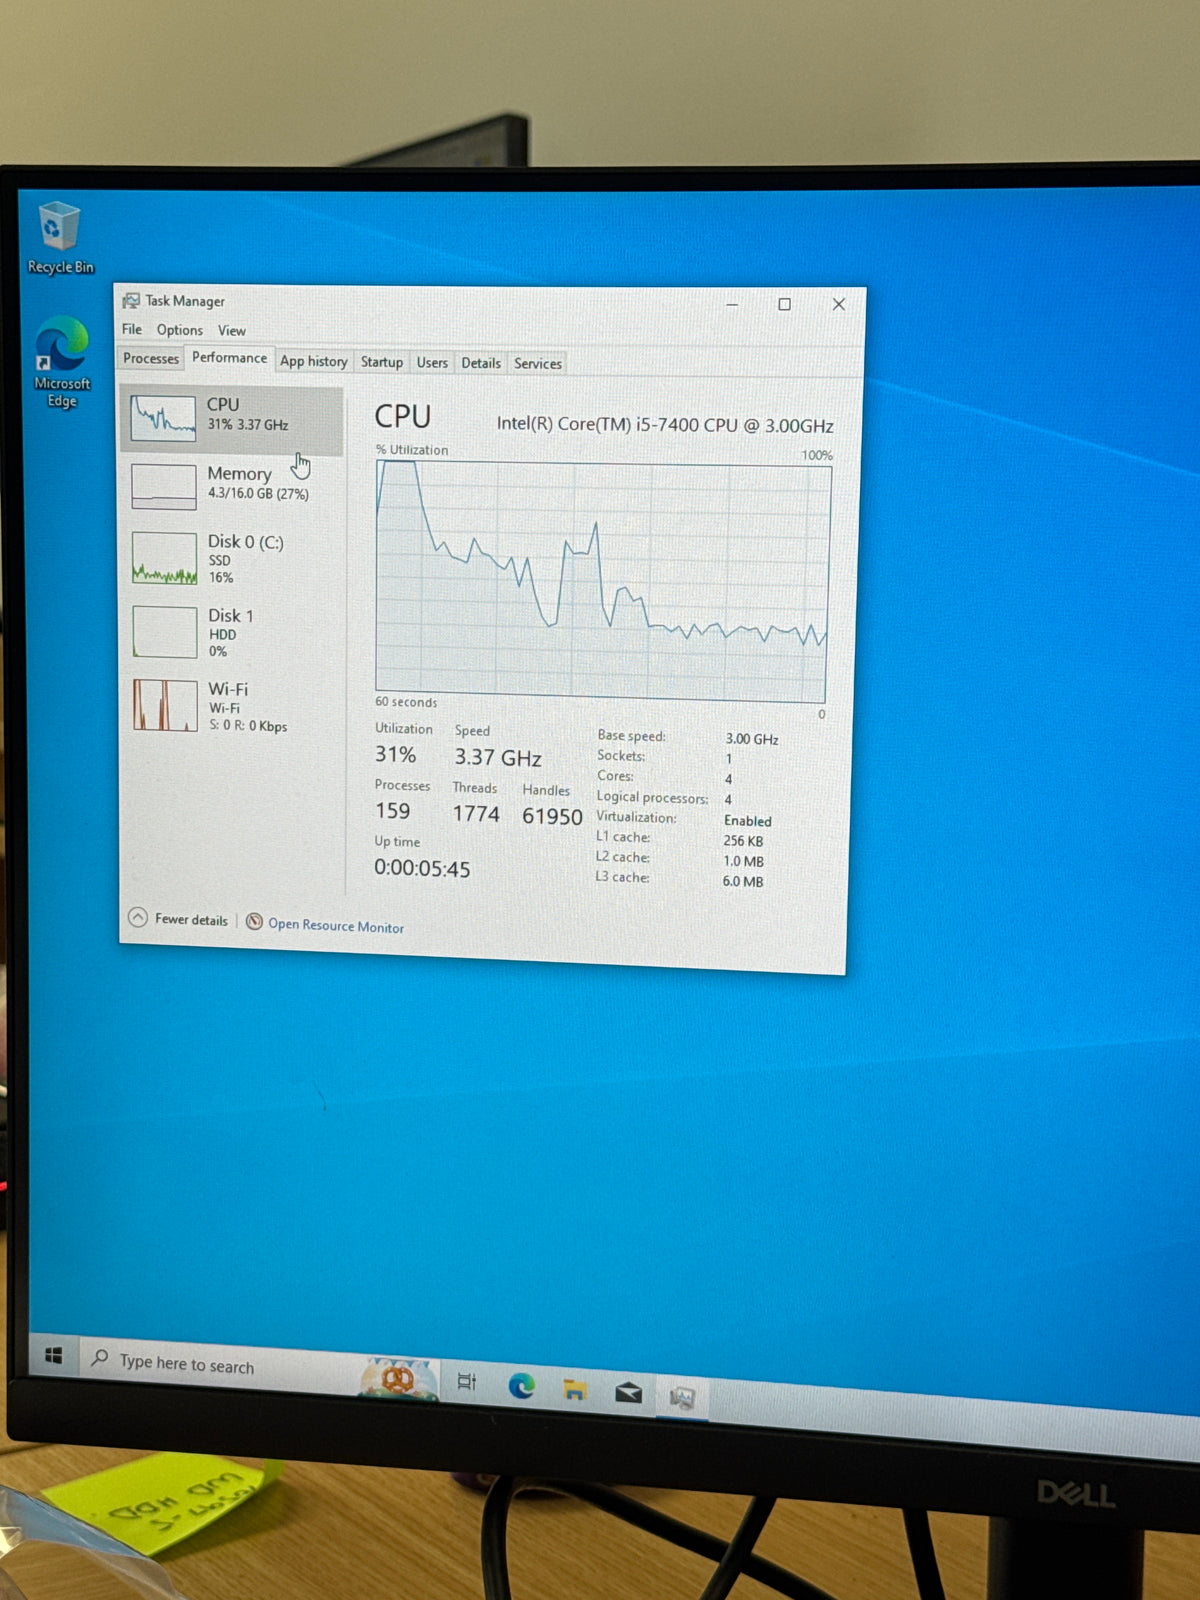Screen dimensions: 1200x1600
Task: Click the pretzel search highlight icon
Action: click(399, 1379)
